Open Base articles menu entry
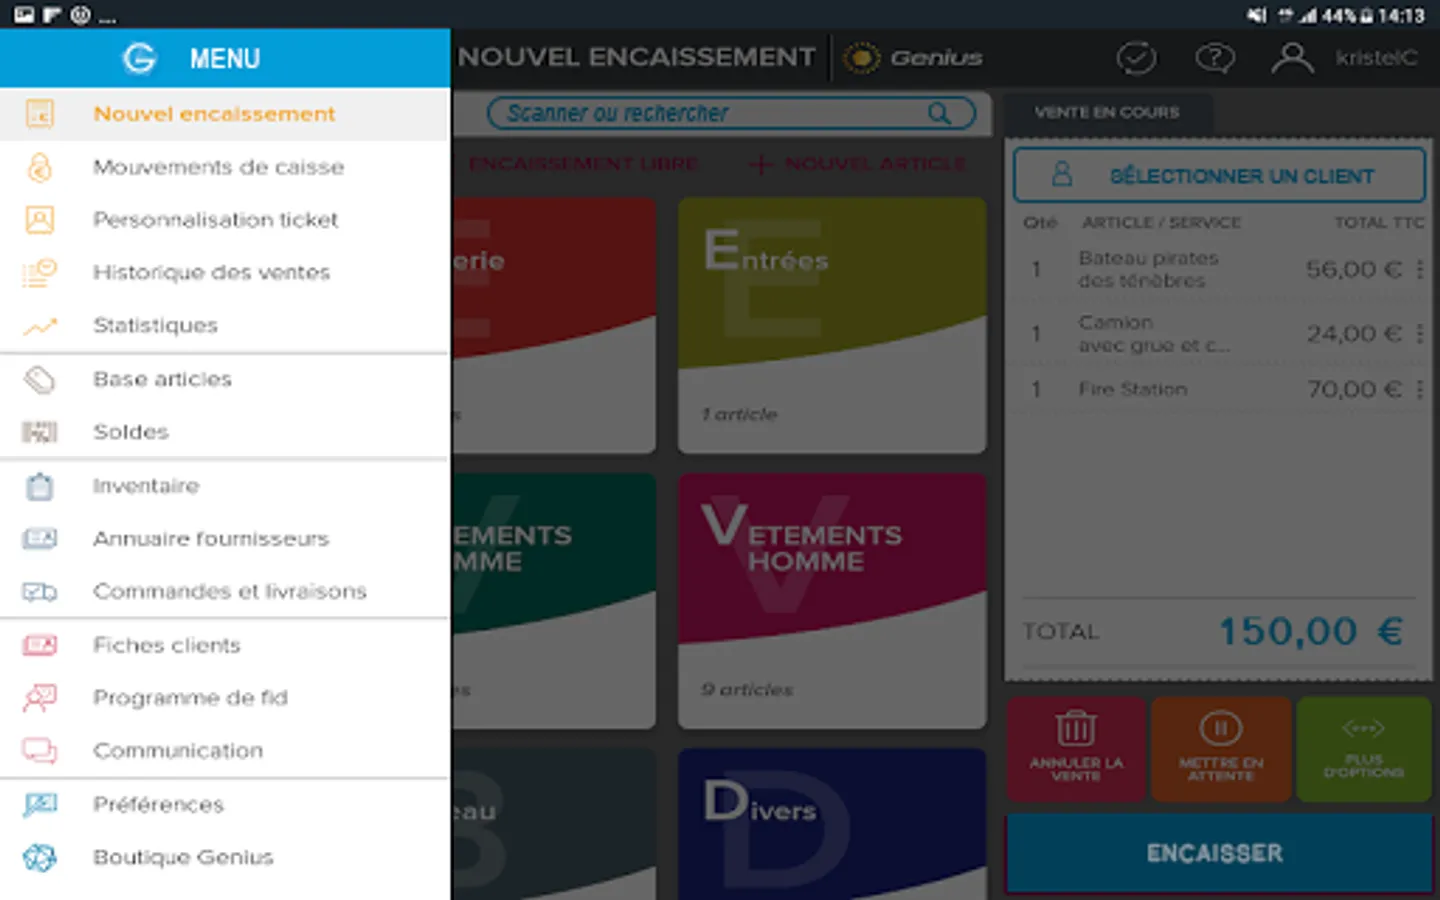The image size is (1440, 900). coord(225,380)
